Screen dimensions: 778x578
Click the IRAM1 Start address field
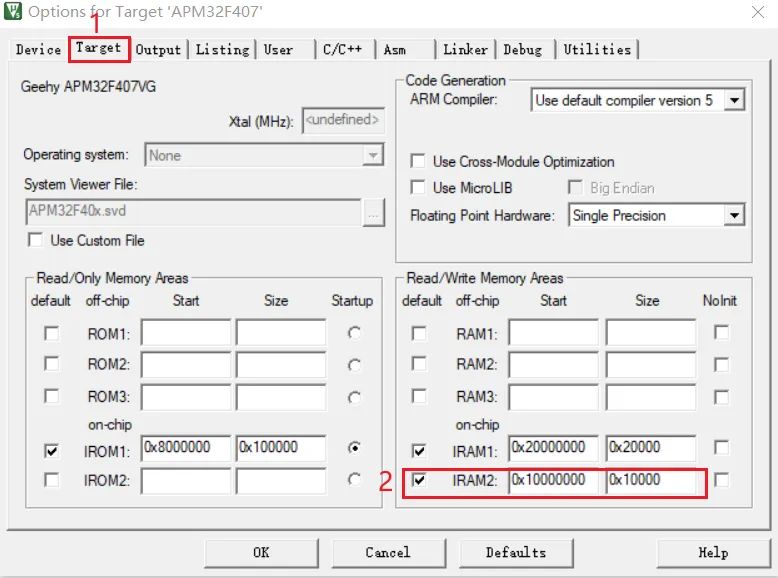click(x=553, y=448)
